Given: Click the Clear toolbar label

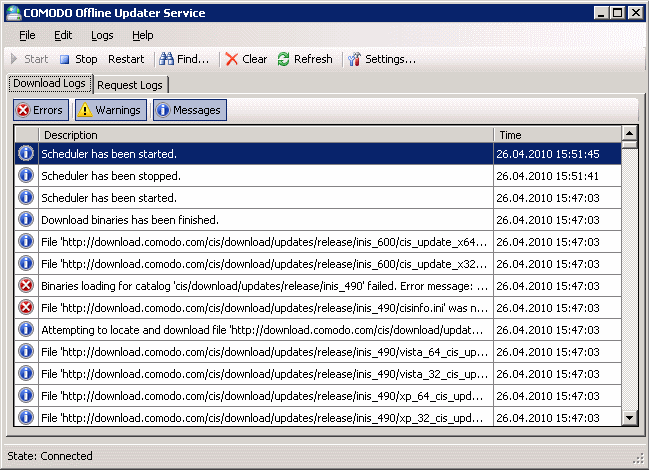Looking at the screenshot, I should coord(255,59).
